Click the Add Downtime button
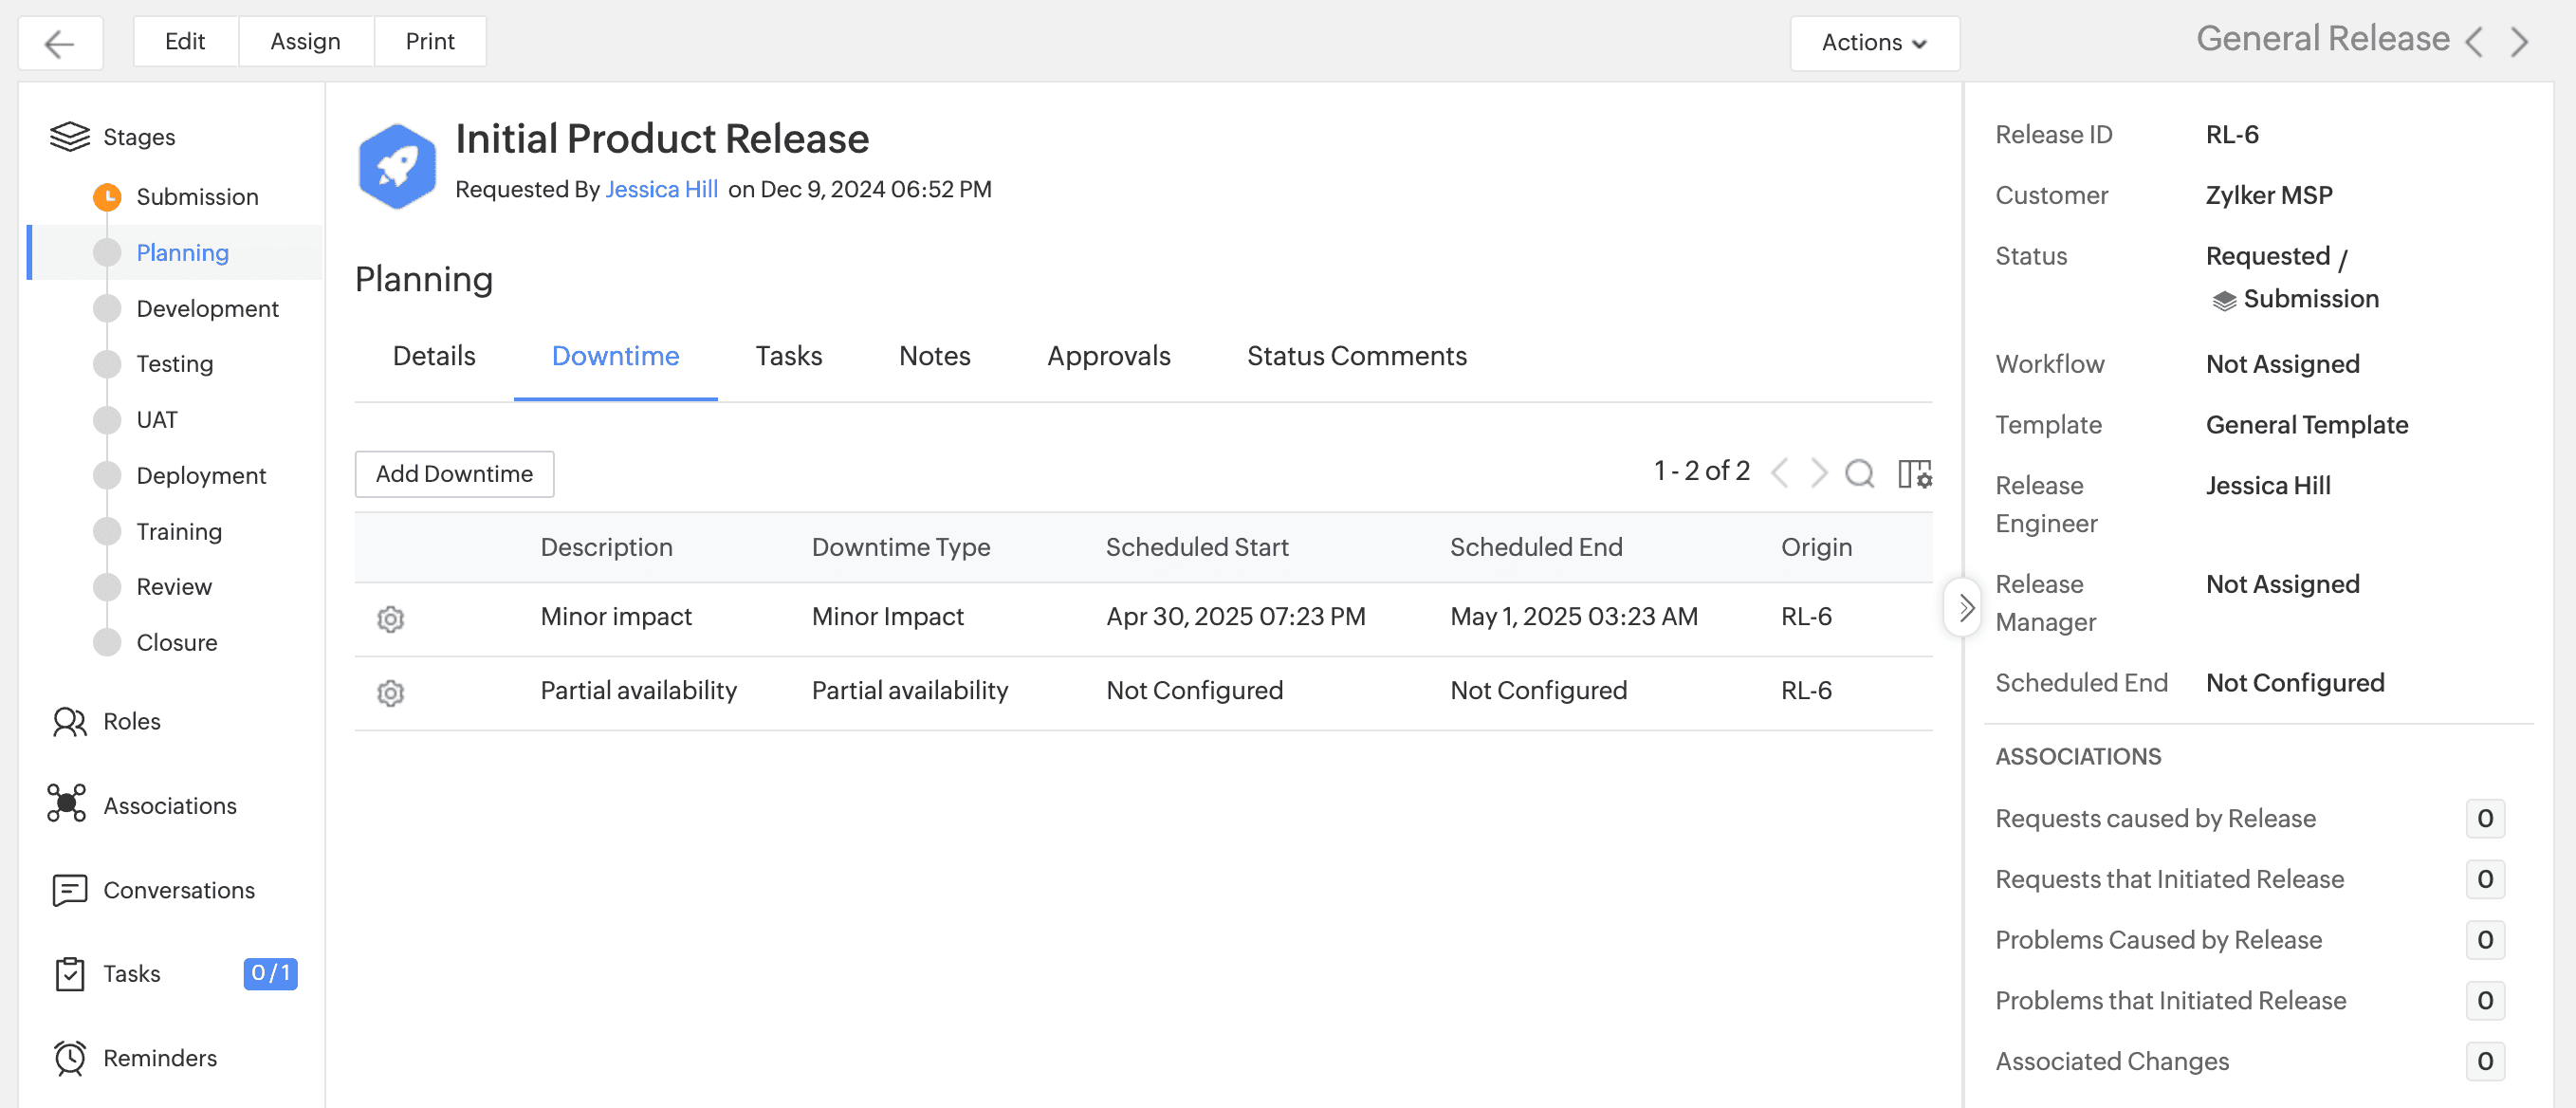The width and height of the screenshot is (2576, 1108). tap(454, 473)
